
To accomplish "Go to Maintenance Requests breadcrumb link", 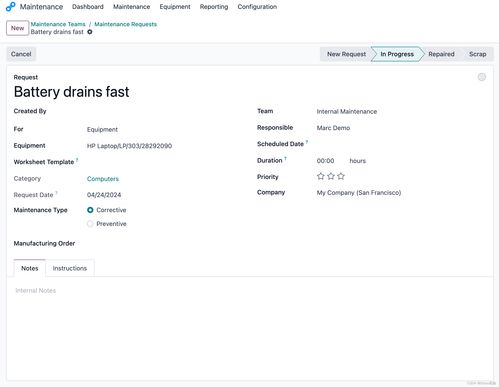I will 125,24.
